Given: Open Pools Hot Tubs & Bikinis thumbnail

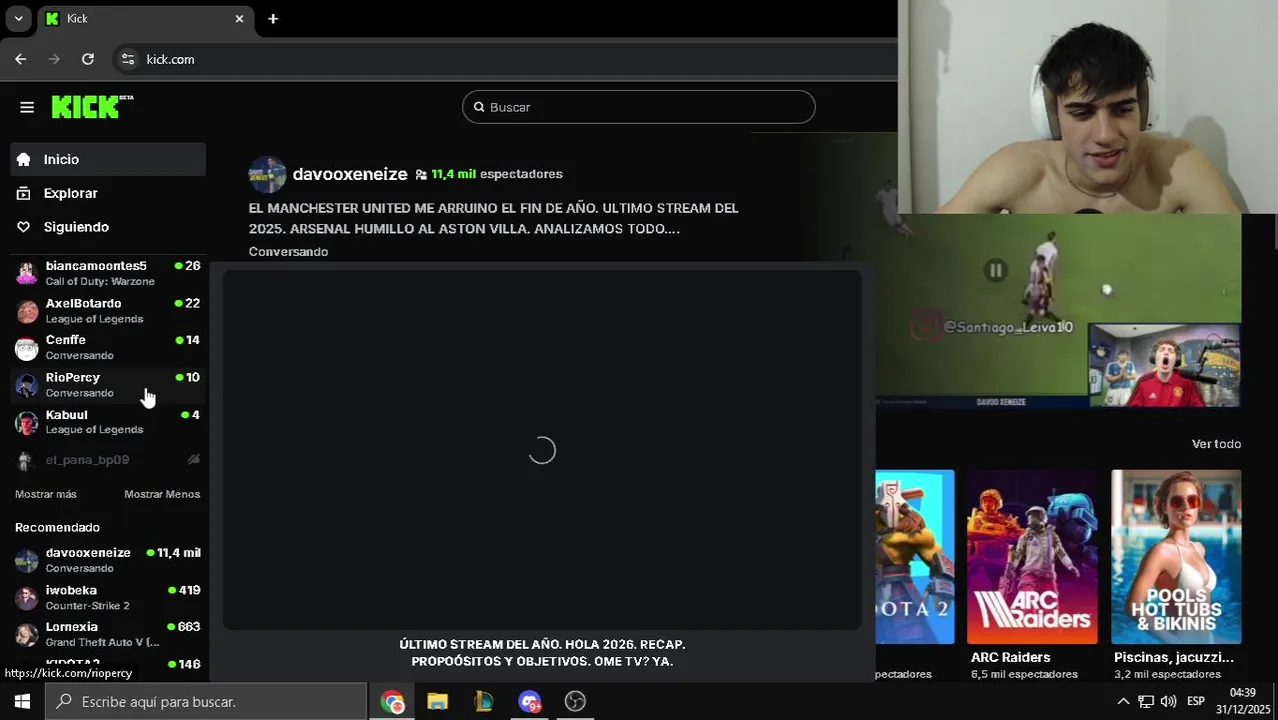Looking at the screenshot, I should [1176, 557].
